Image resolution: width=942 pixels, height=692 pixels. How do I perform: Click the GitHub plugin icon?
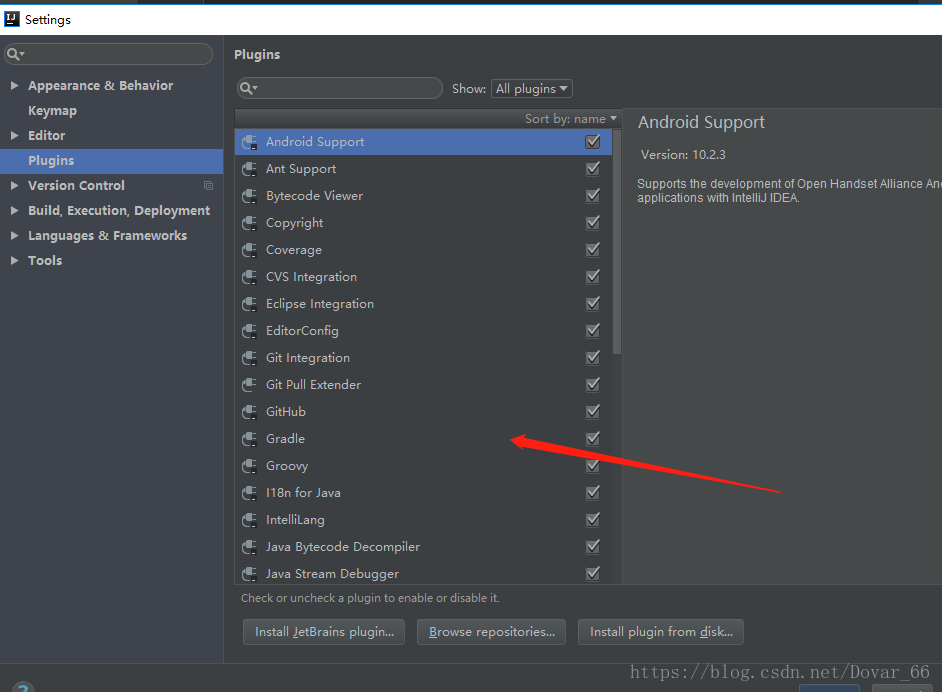click(x=249, y=413)
